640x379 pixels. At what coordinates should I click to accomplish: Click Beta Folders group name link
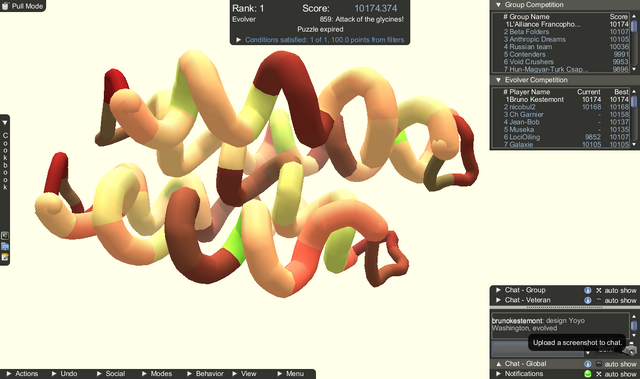(529, 32)
